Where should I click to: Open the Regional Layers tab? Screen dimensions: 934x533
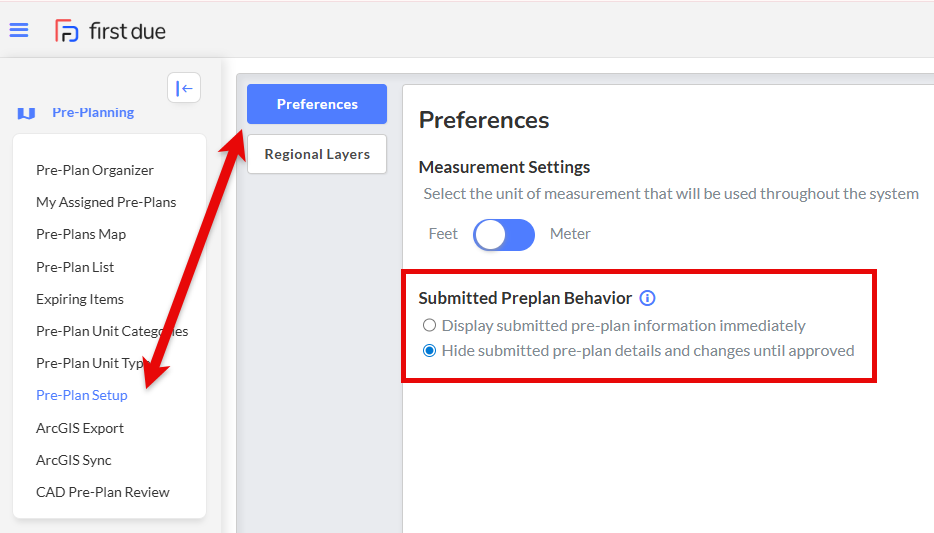point(317,154)
